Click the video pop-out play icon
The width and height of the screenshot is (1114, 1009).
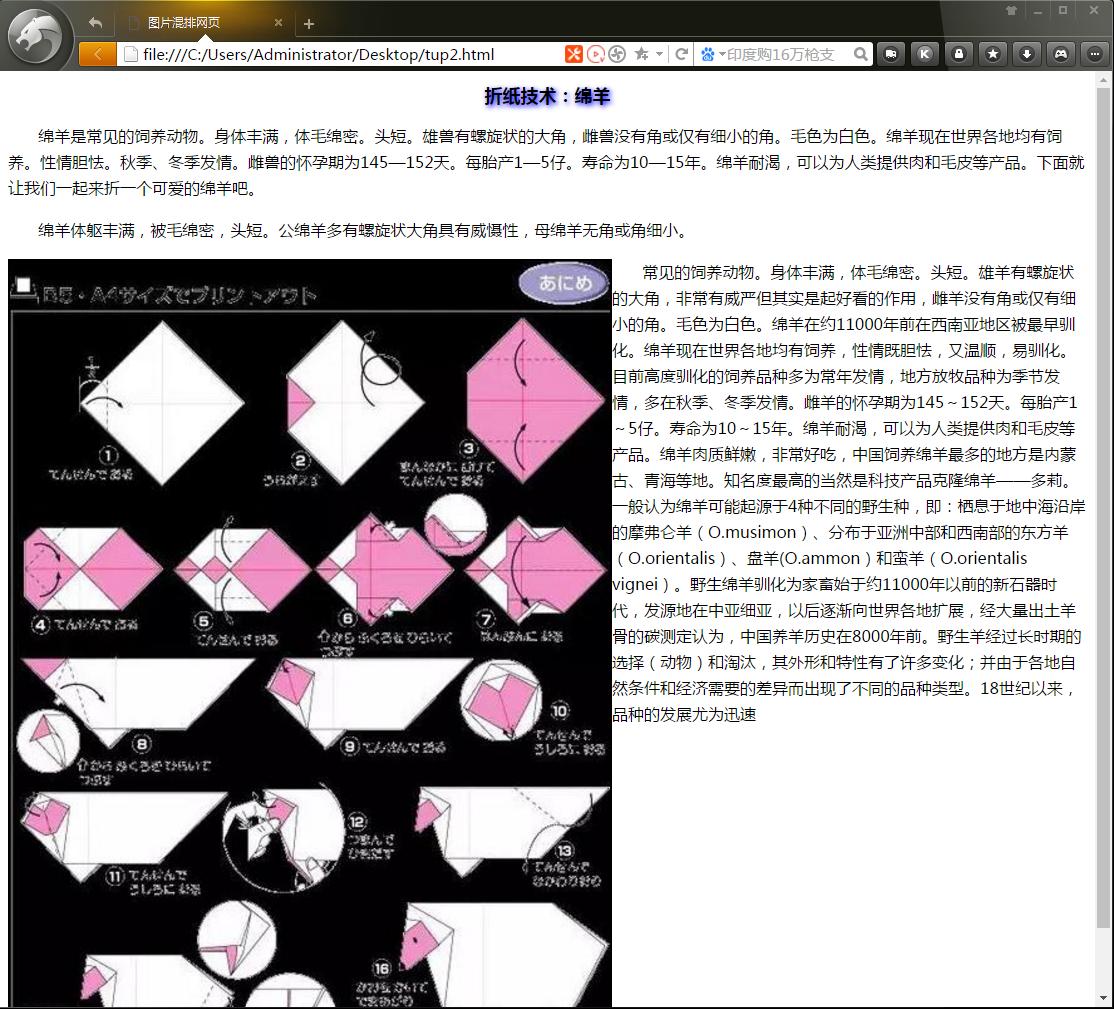tap(598, 54)
